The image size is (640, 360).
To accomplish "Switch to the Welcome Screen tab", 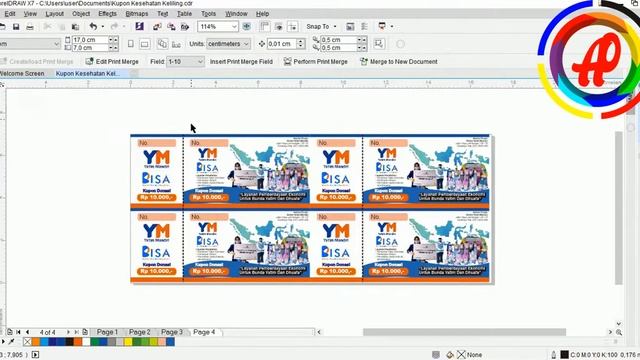I will pyautogui.click(x=22, y=73).
